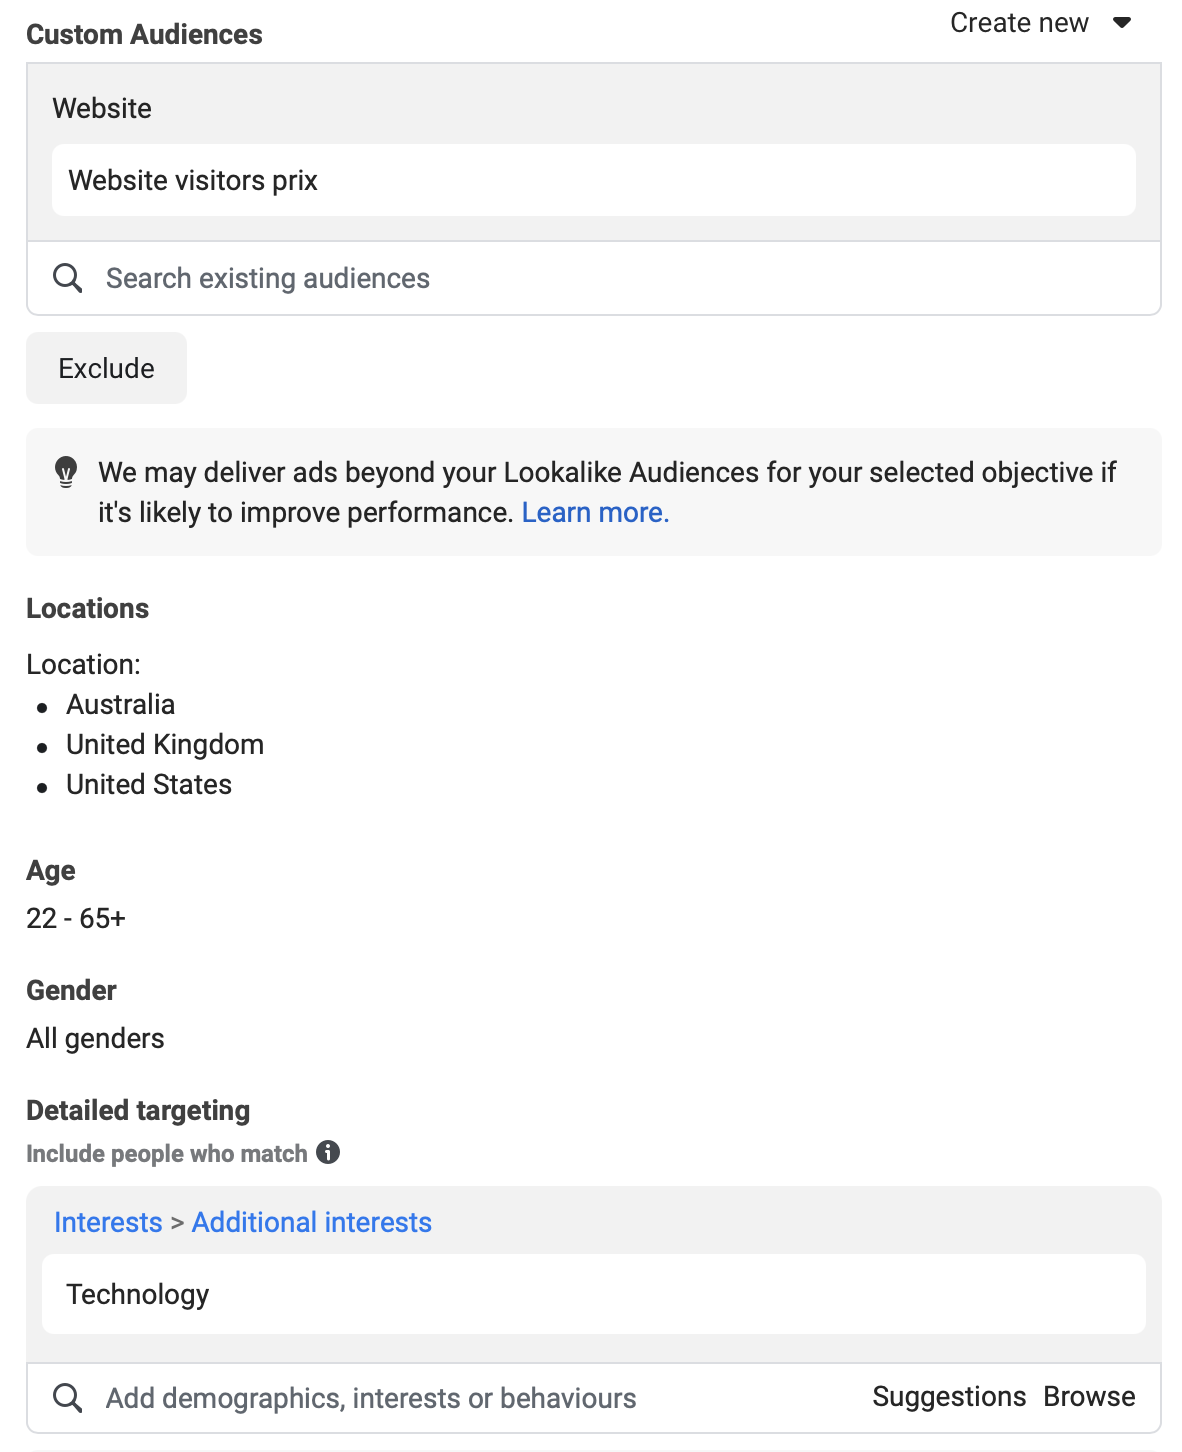Click the magnifier icon for existing audiences

click(x=67, y=278)
